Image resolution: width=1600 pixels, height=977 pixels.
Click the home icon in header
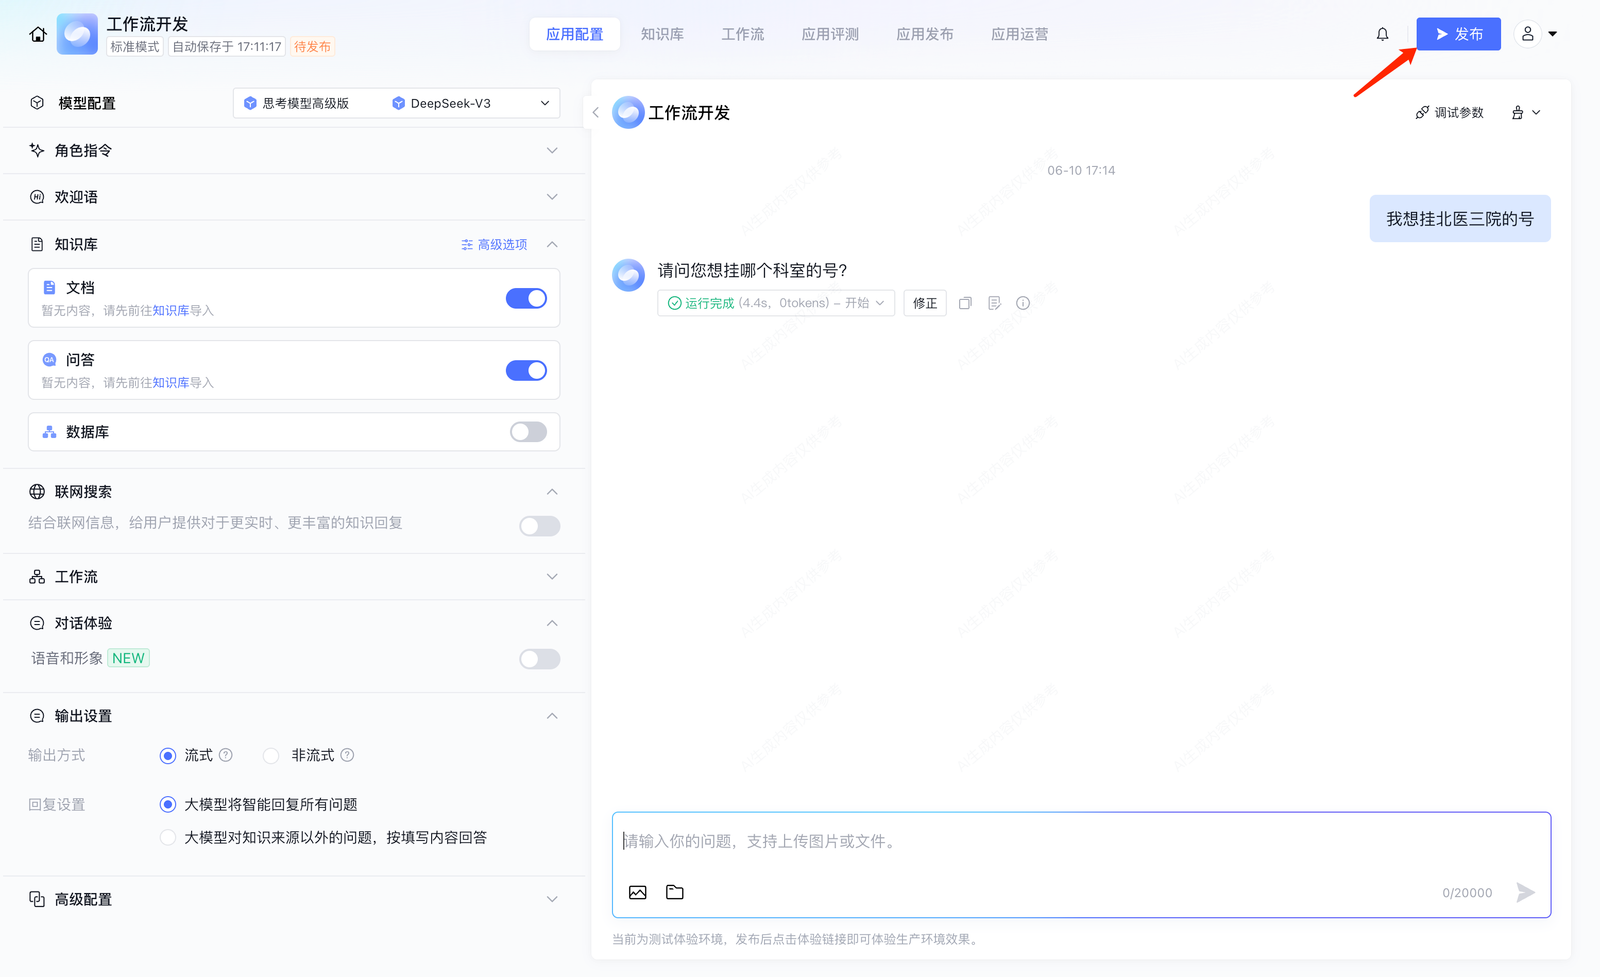click(x=38, y=34)
